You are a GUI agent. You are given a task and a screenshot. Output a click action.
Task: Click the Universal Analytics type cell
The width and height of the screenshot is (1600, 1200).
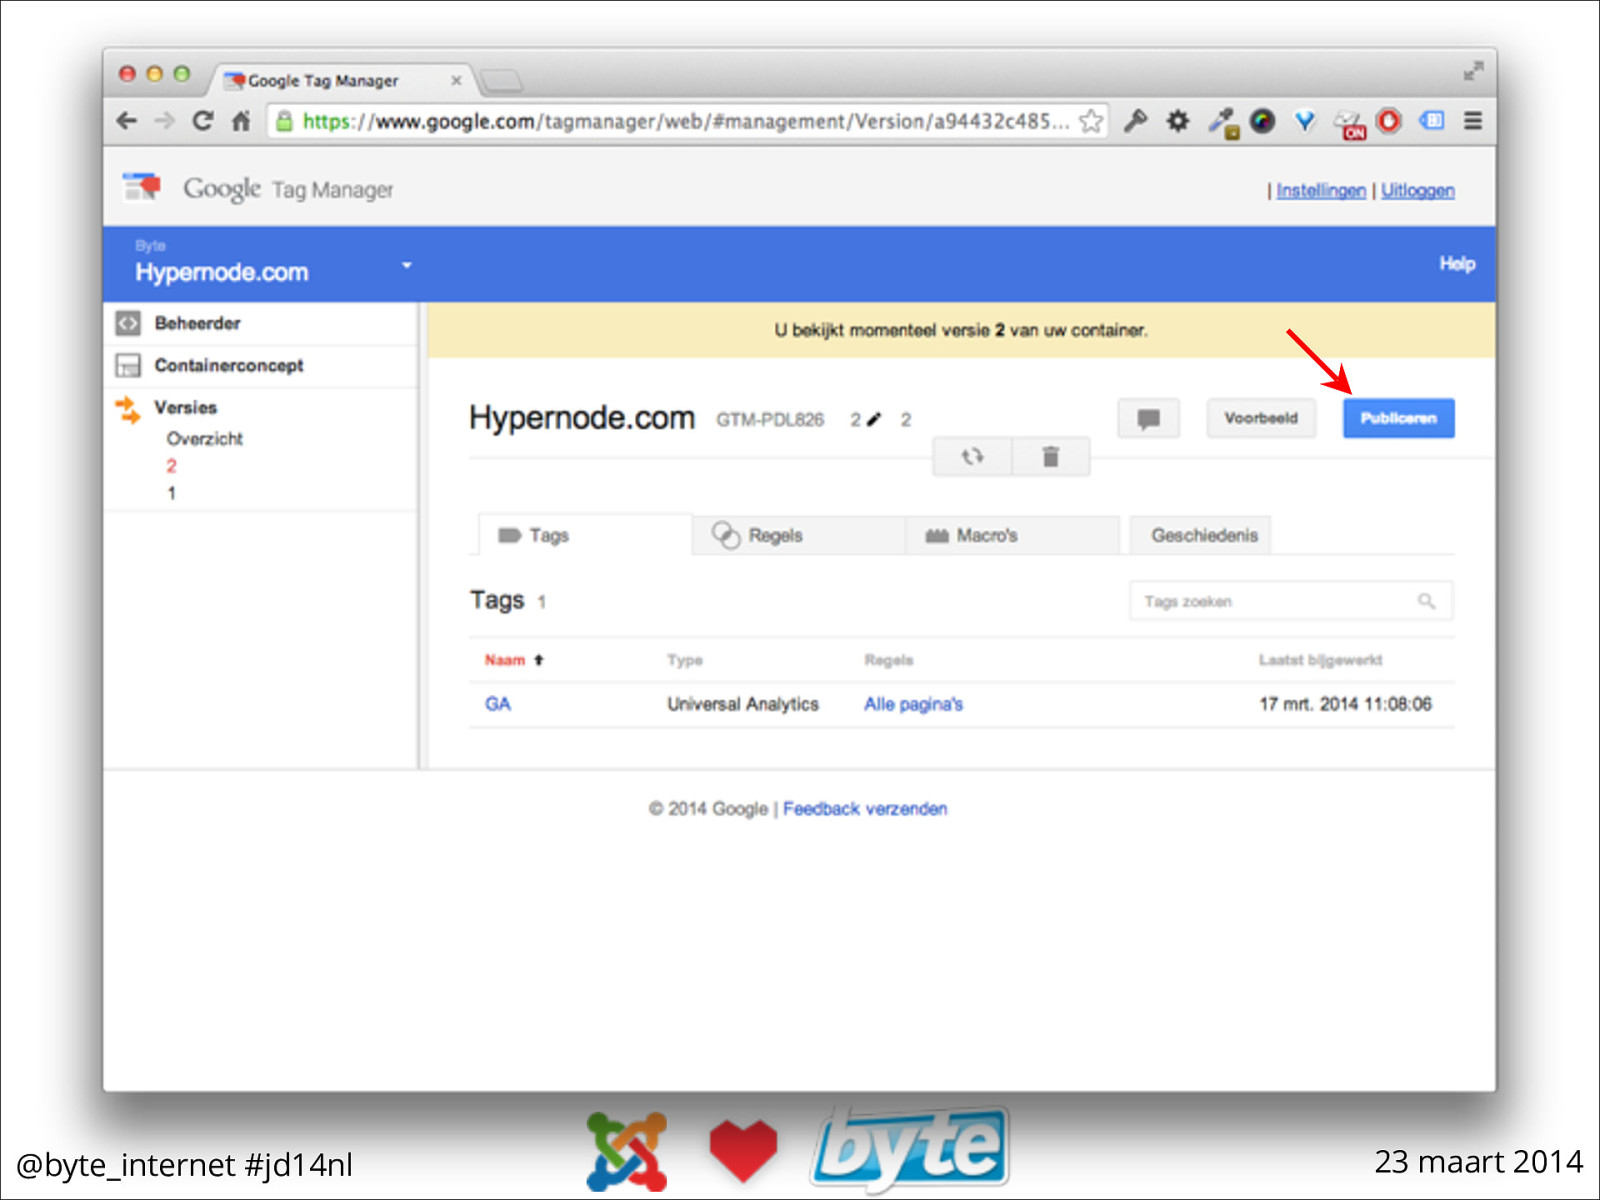[743, 704]
